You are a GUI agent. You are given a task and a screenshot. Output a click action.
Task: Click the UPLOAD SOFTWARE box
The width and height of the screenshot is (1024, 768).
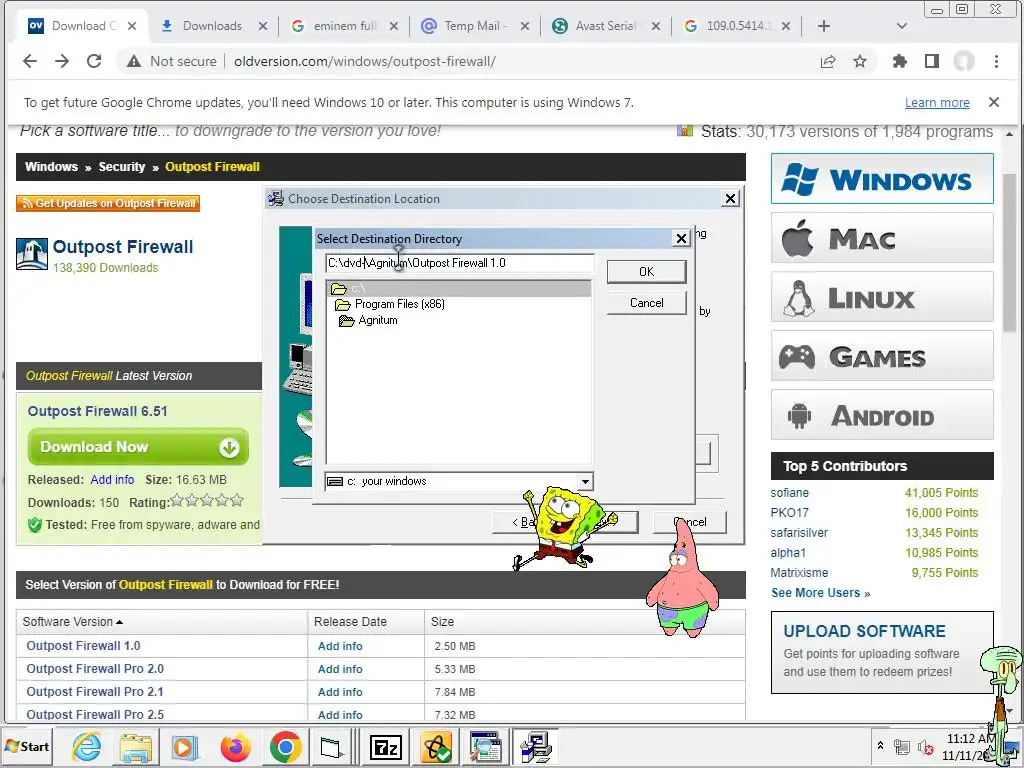(x=882, y=652)
